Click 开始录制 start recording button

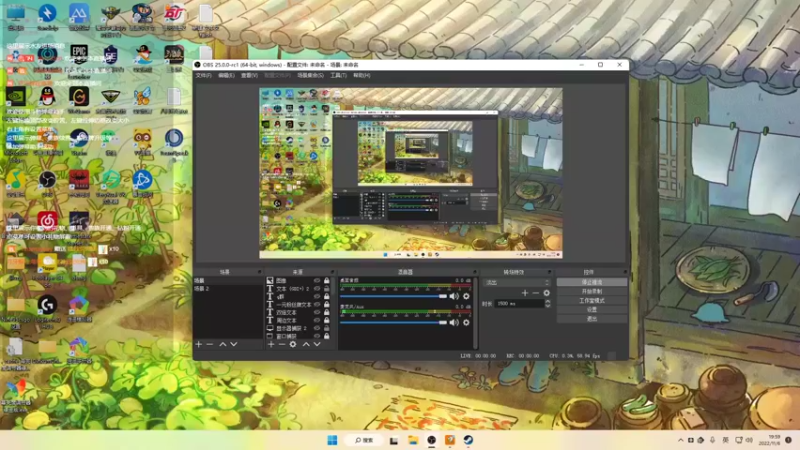(x=592, y=291)
